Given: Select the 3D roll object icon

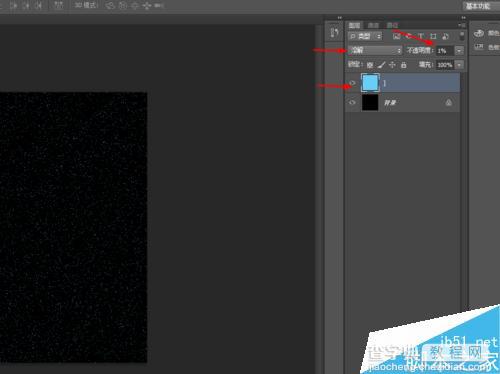Looking at the screenshot, I should [123, 6].
